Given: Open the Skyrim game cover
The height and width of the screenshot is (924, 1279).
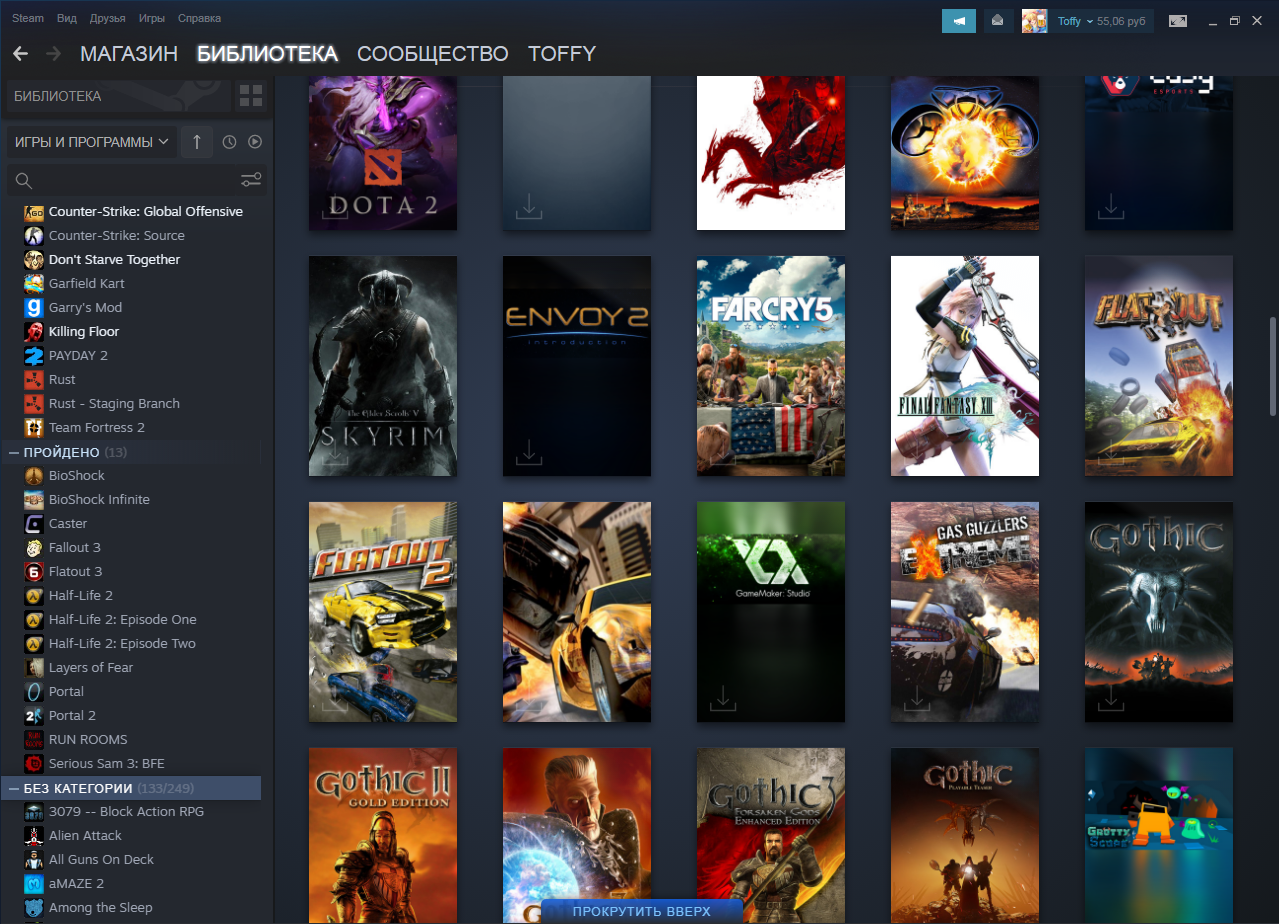Looking at the screenshot, I should click(x=383, y=366).
